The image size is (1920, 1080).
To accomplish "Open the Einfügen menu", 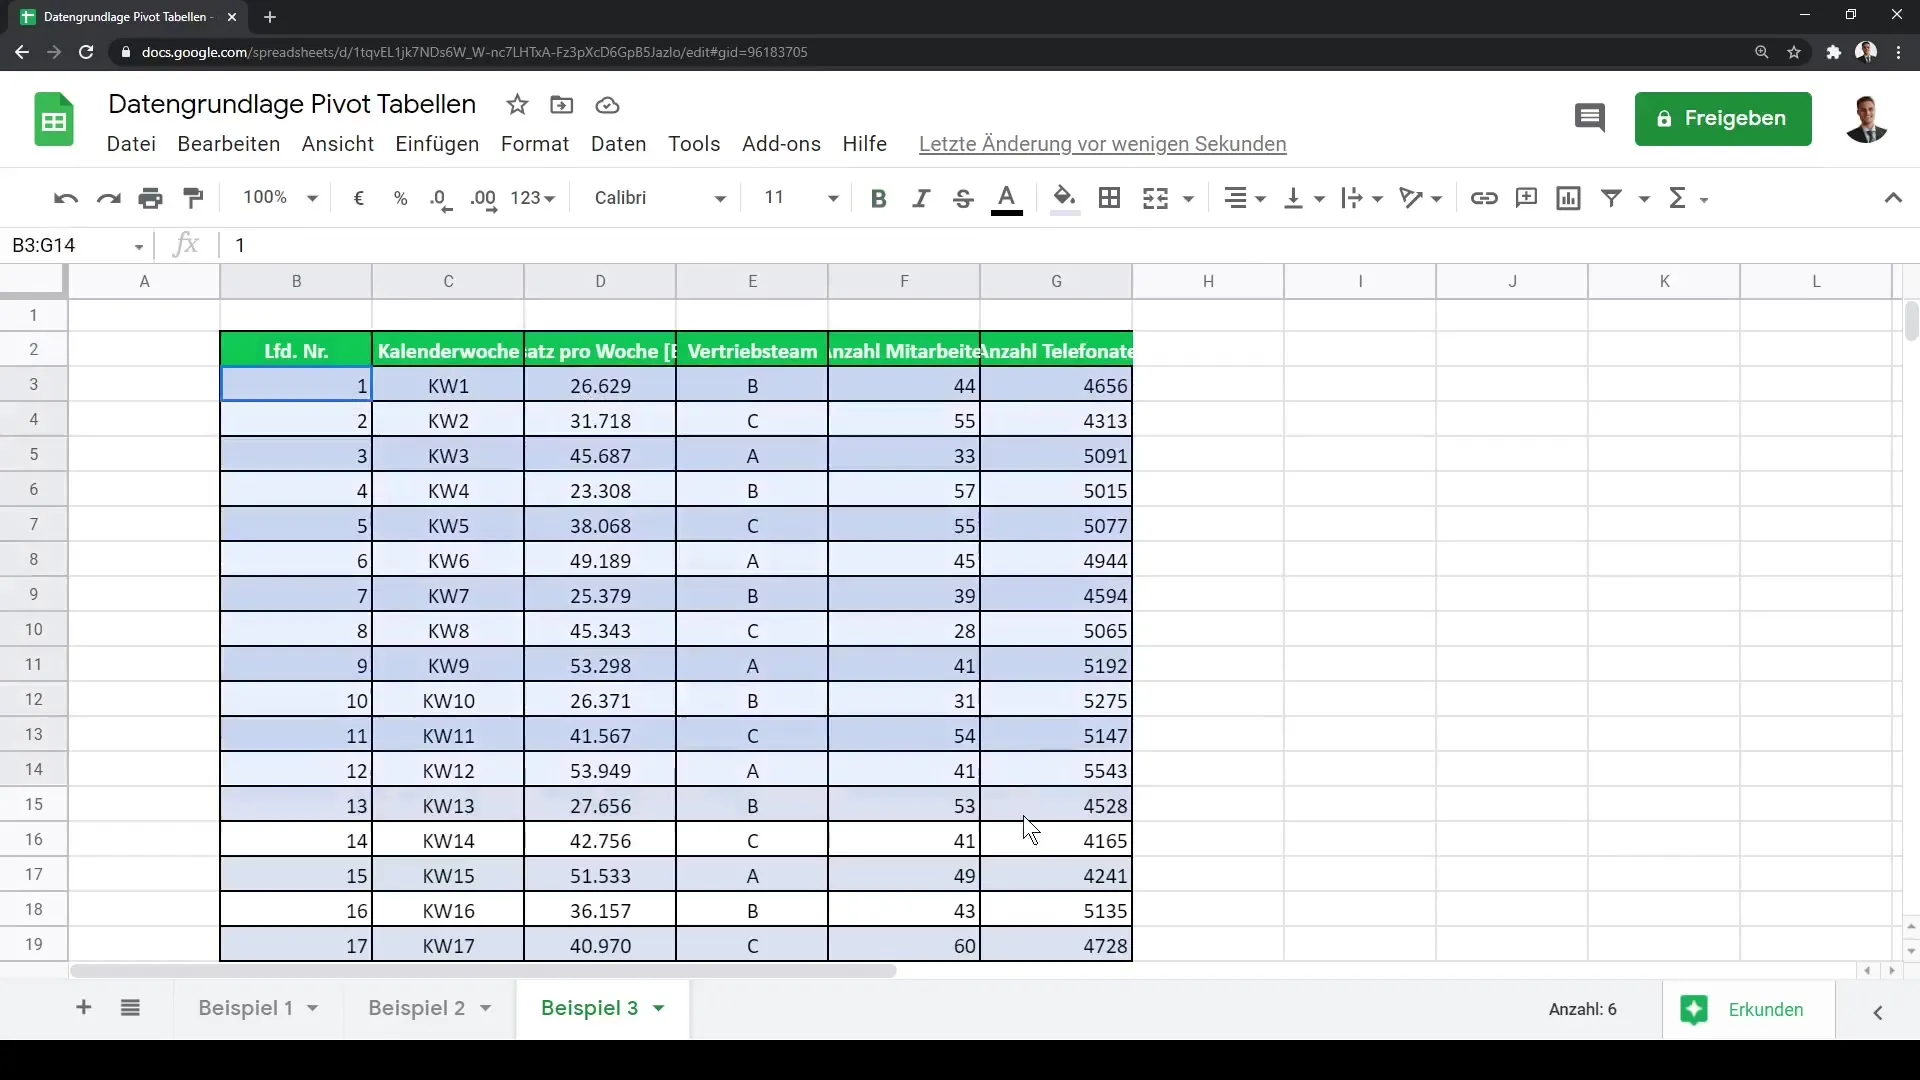I will click(x=437, y=144).
